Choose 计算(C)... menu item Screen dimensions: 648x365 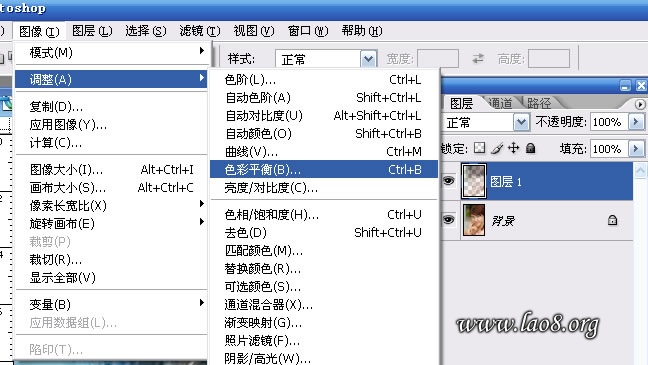coord(111,143)
